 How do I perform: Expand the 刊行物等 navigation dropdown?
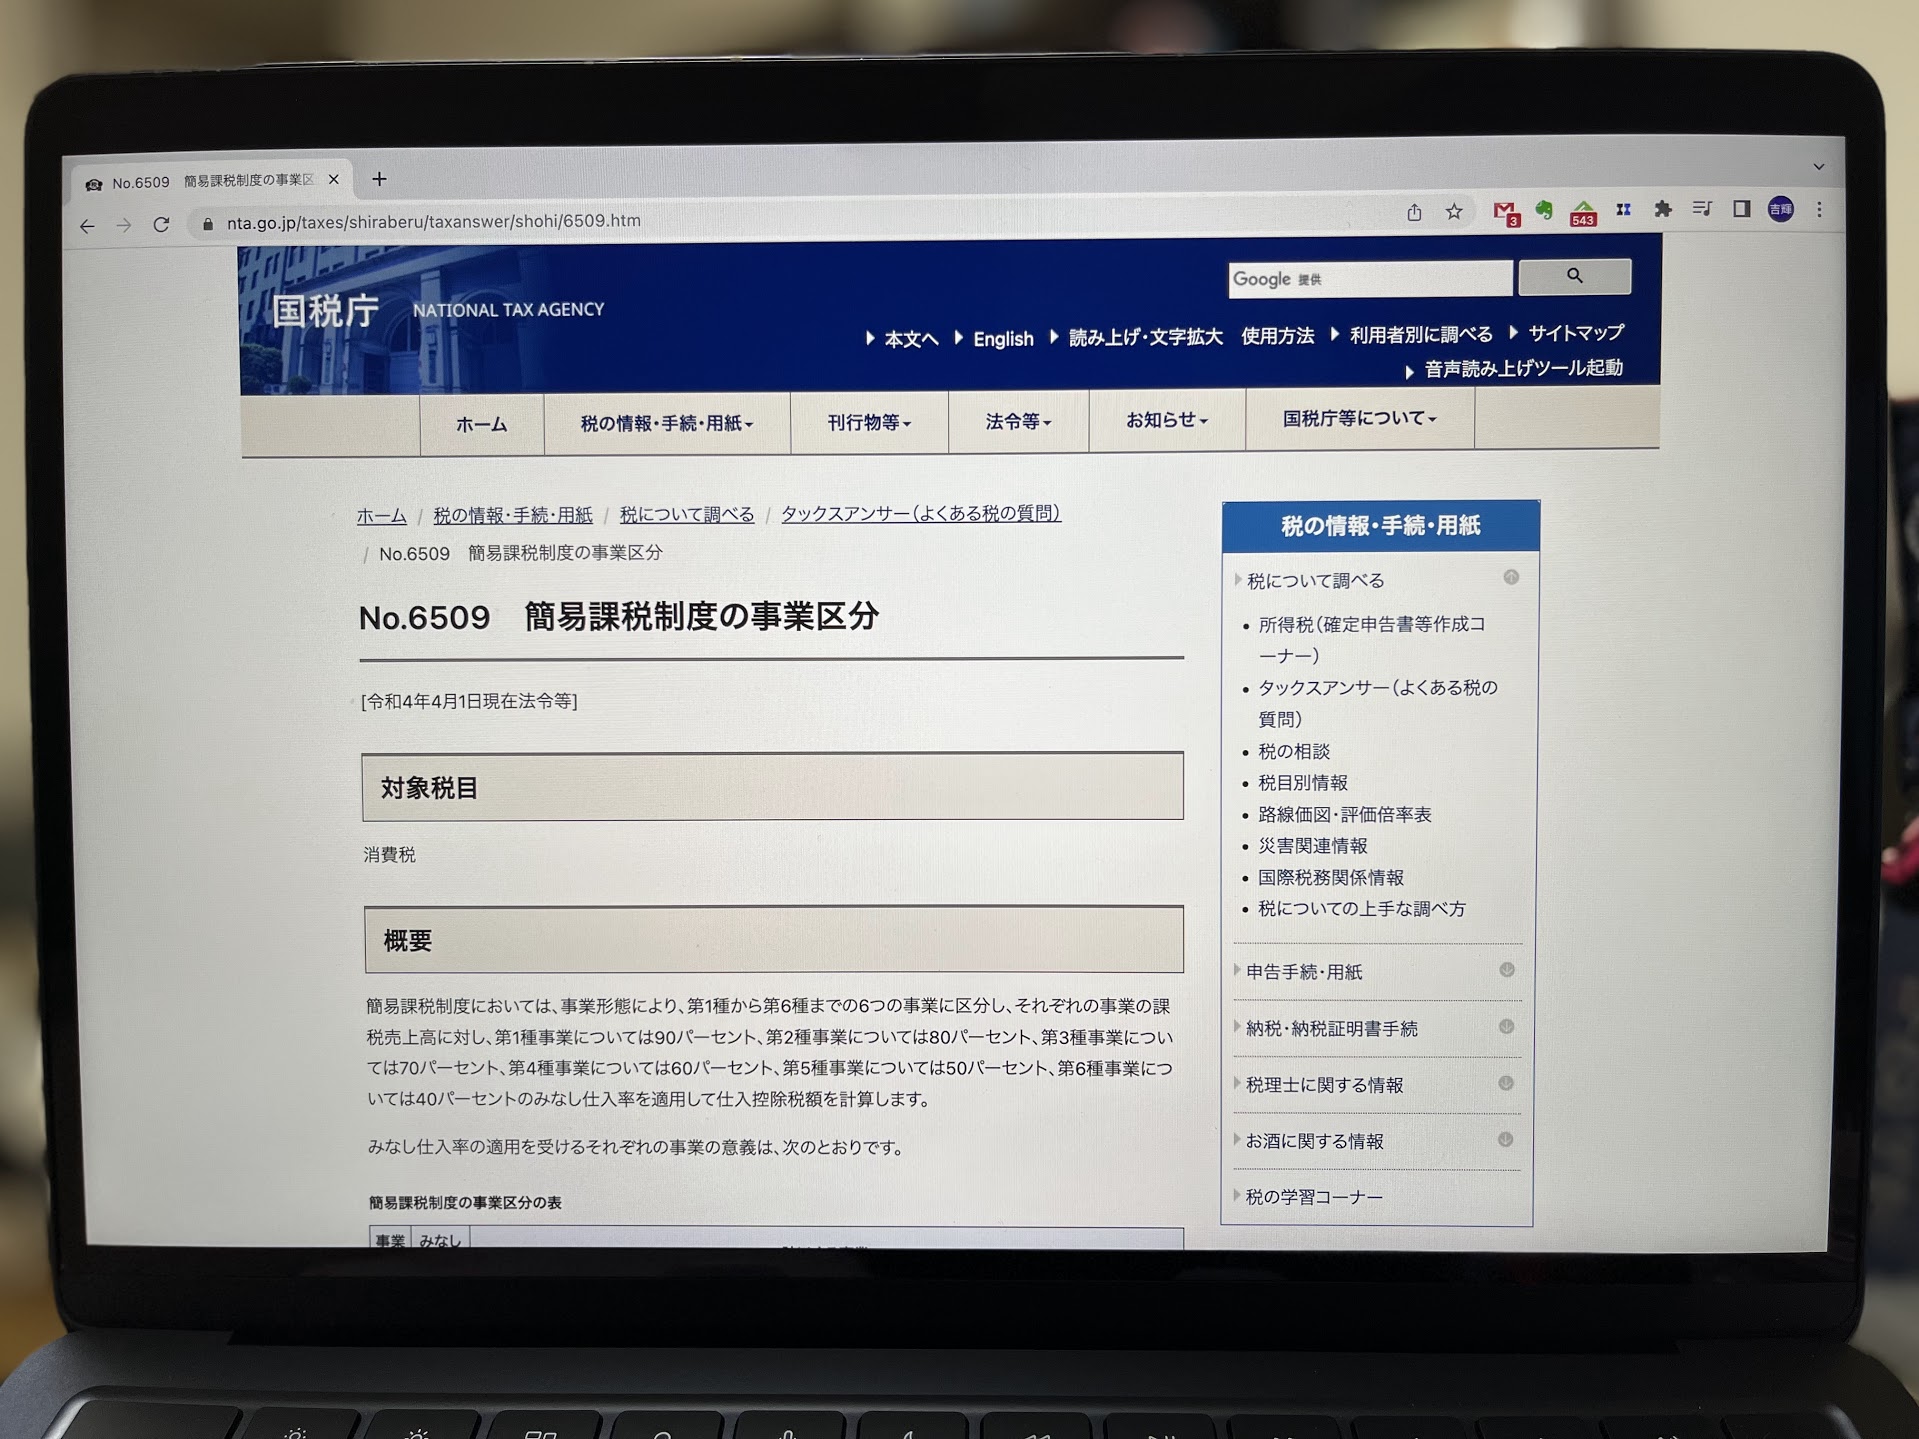pyautogui.click(x=868, y=422)
